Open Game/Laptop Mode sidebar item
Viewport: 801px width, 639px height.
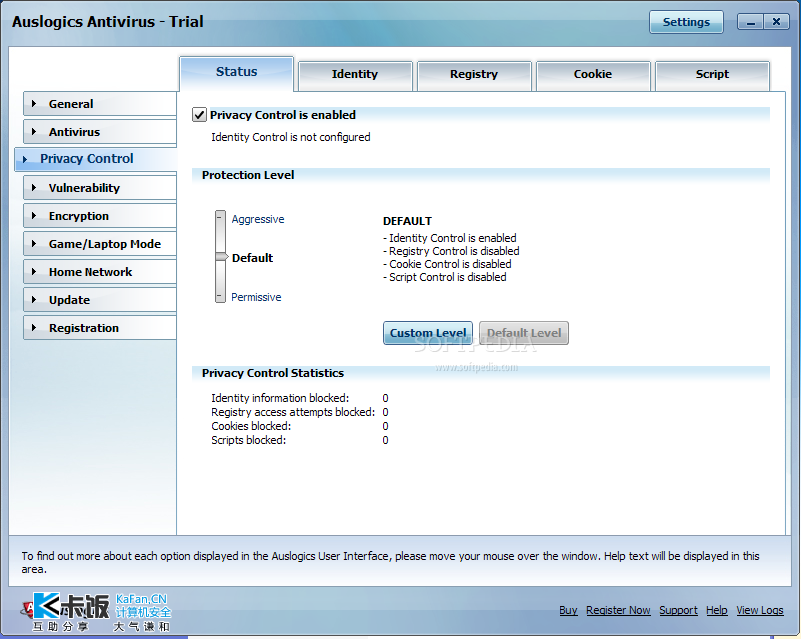tap(100, 244)
